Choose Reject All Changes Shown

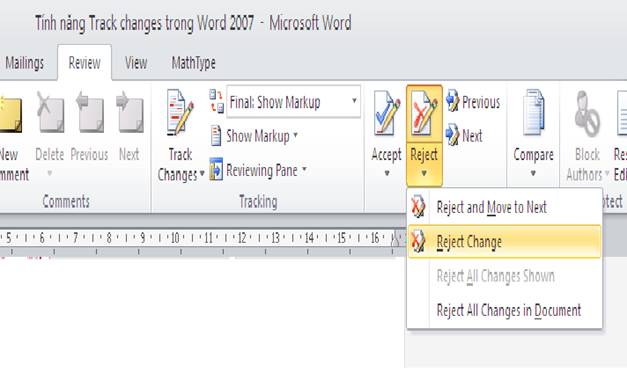click(505, 276)
